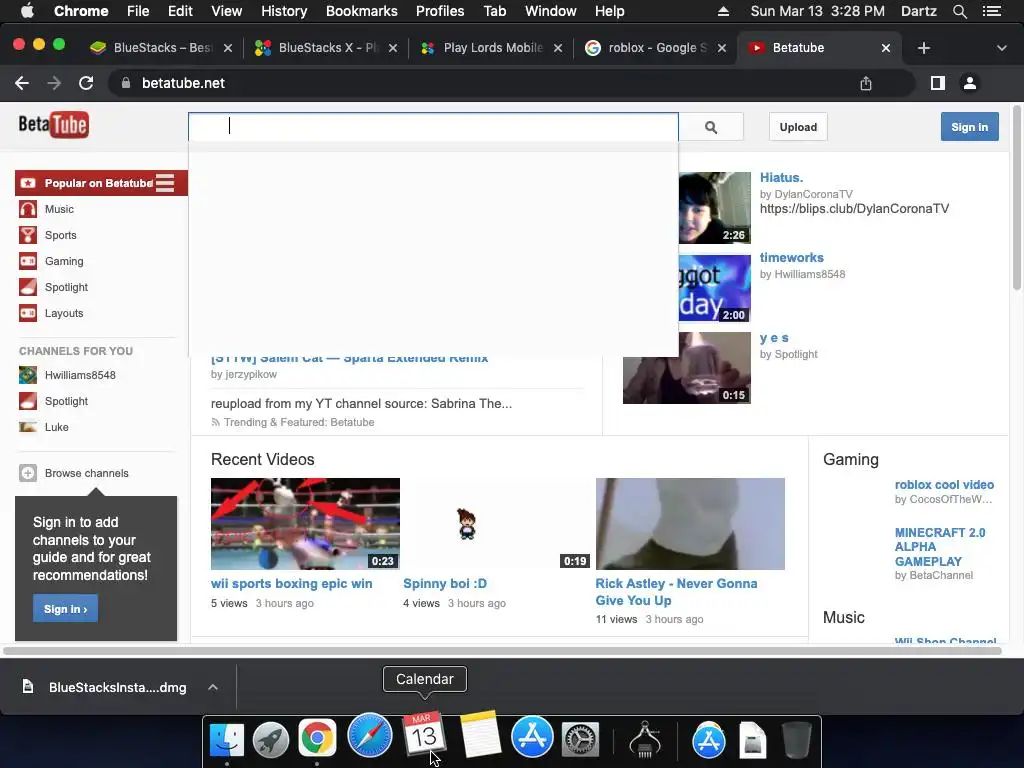Open Calendar from the Dock
This screenshot has width=1024, height=768.
coord(423,734)
